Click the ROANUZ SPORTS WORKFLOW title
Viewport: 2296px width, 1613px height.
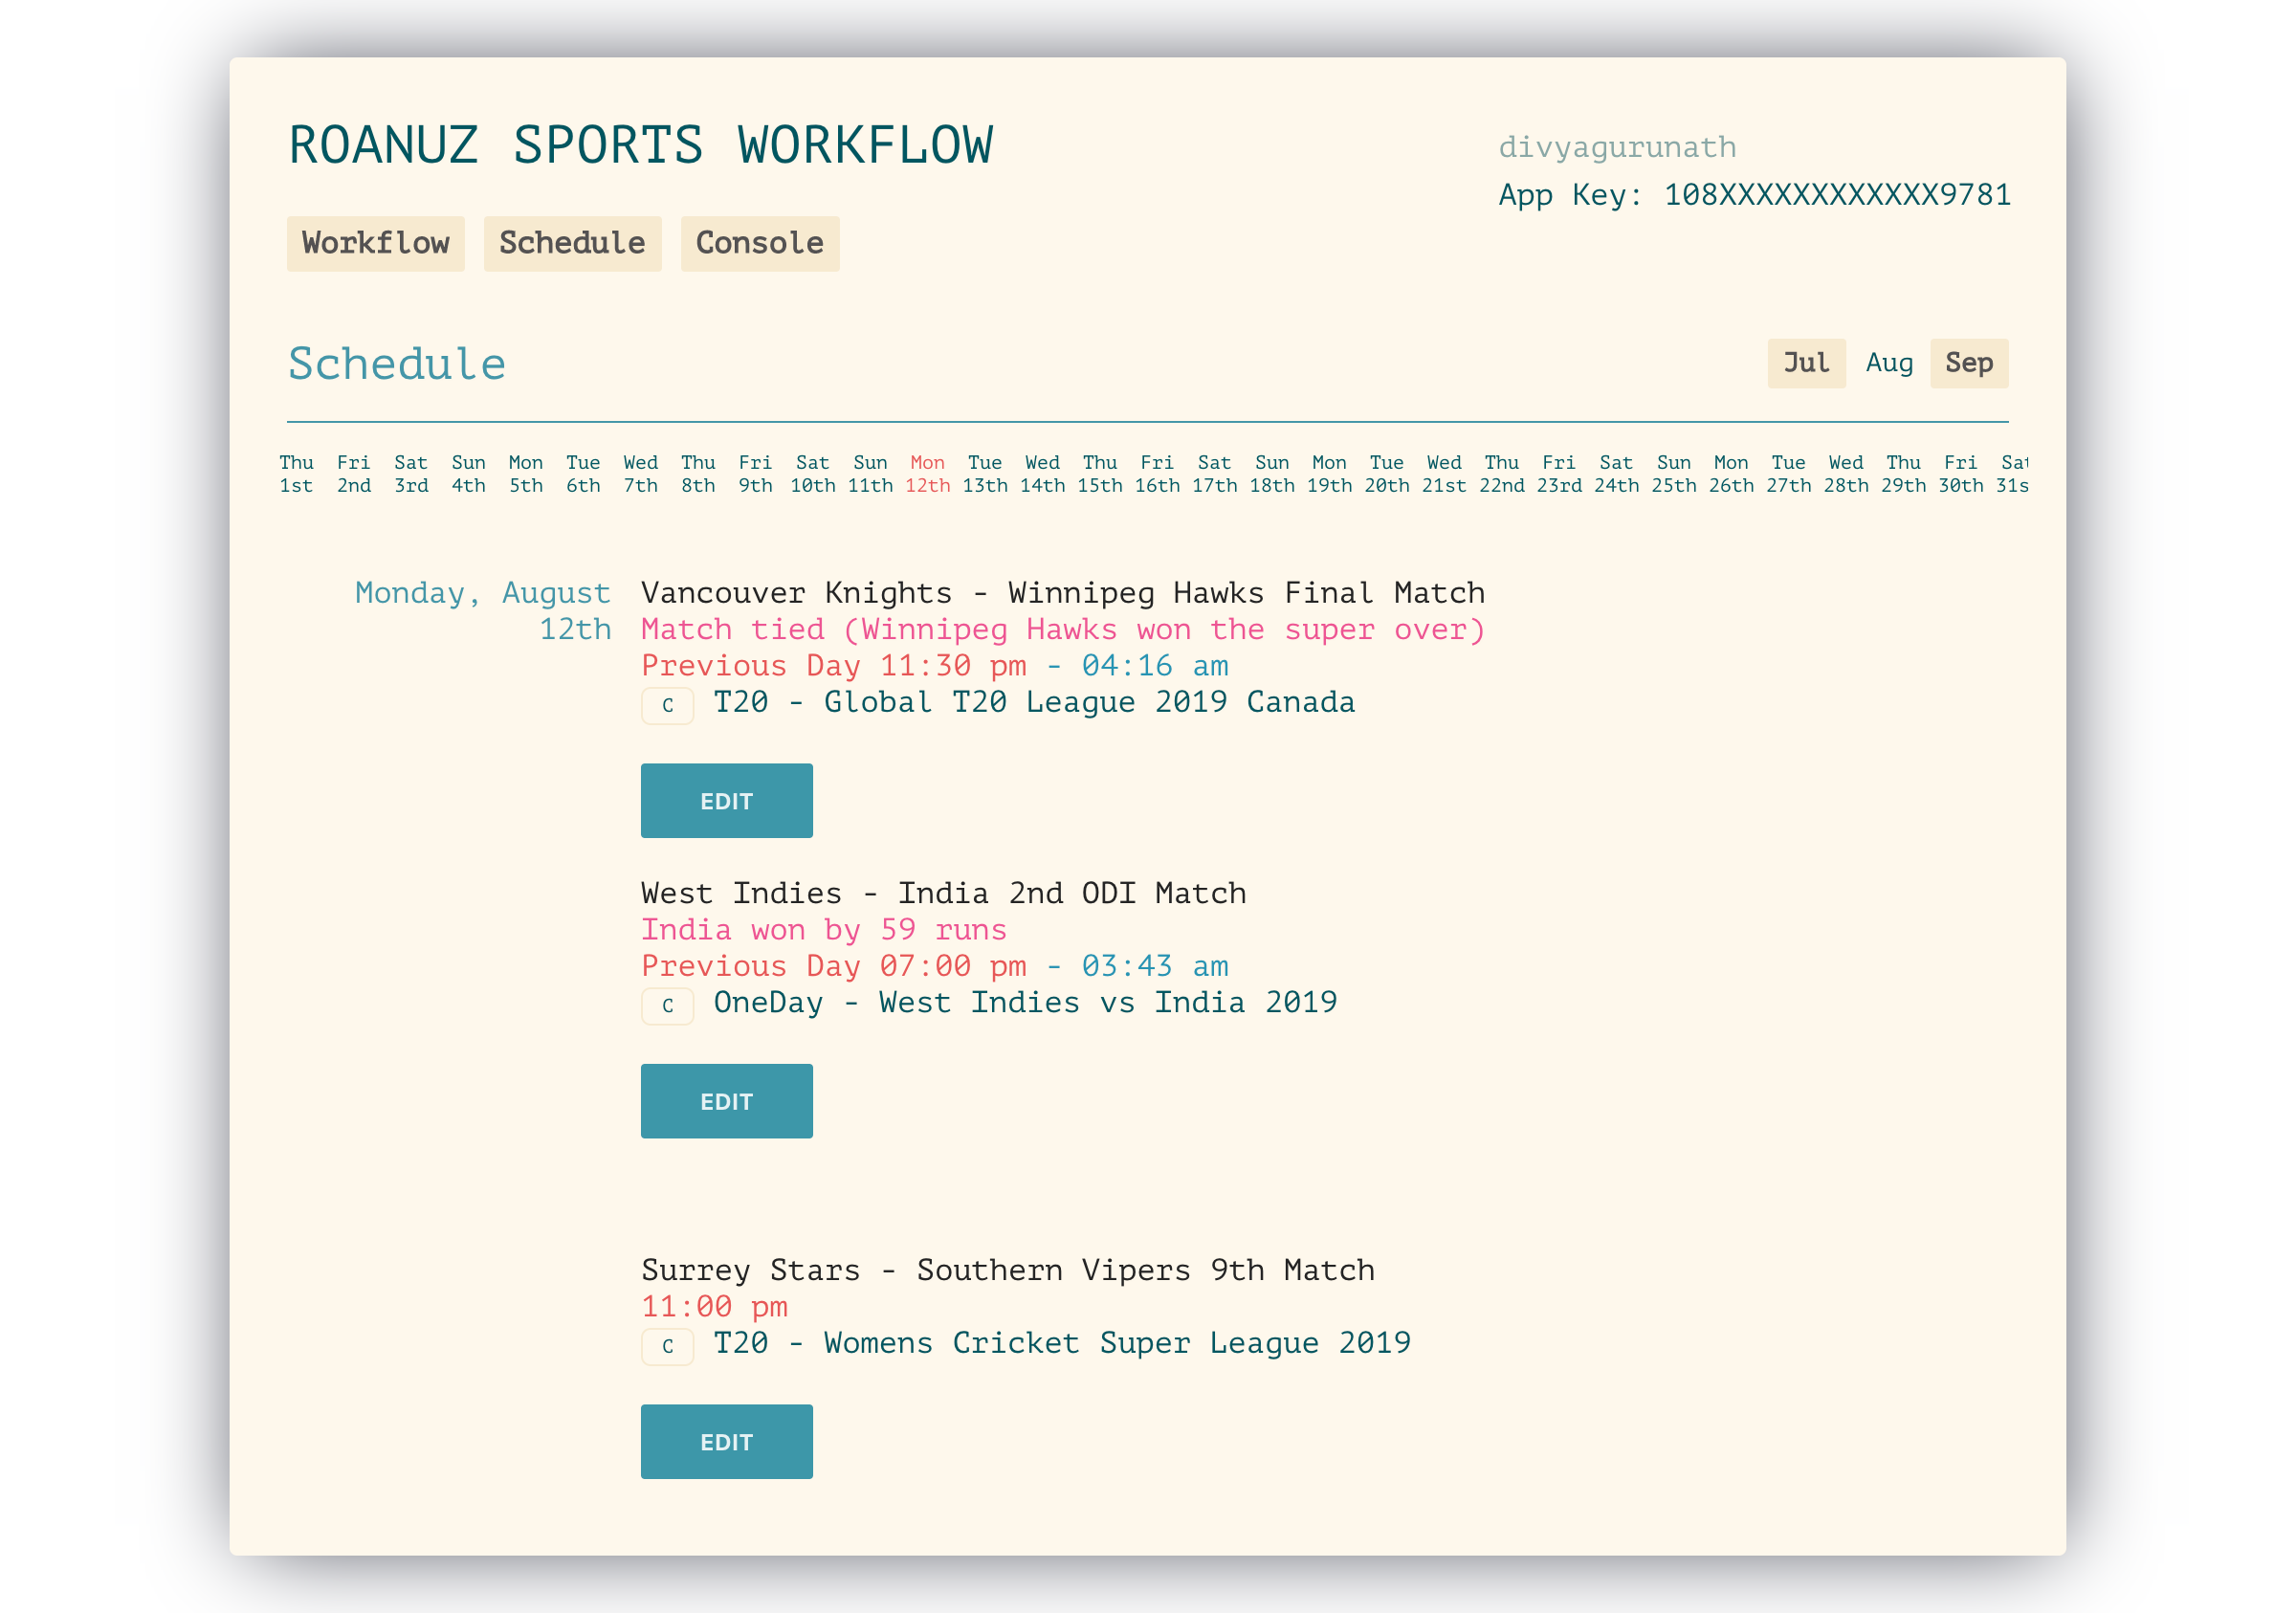pyautogui.click(x=640, y=145)
